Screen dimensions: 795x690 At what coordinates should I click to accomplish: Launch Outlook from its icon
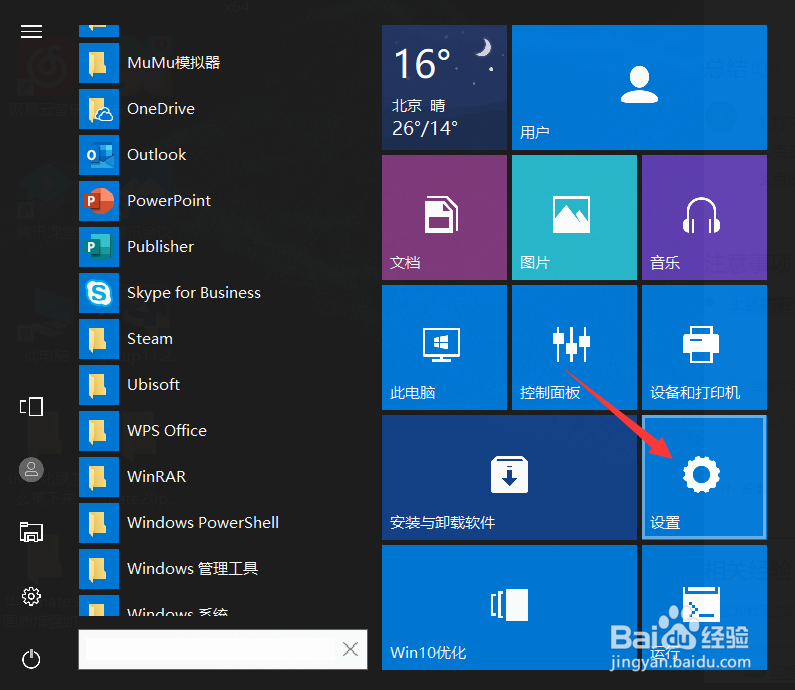(x=99, y=155)
